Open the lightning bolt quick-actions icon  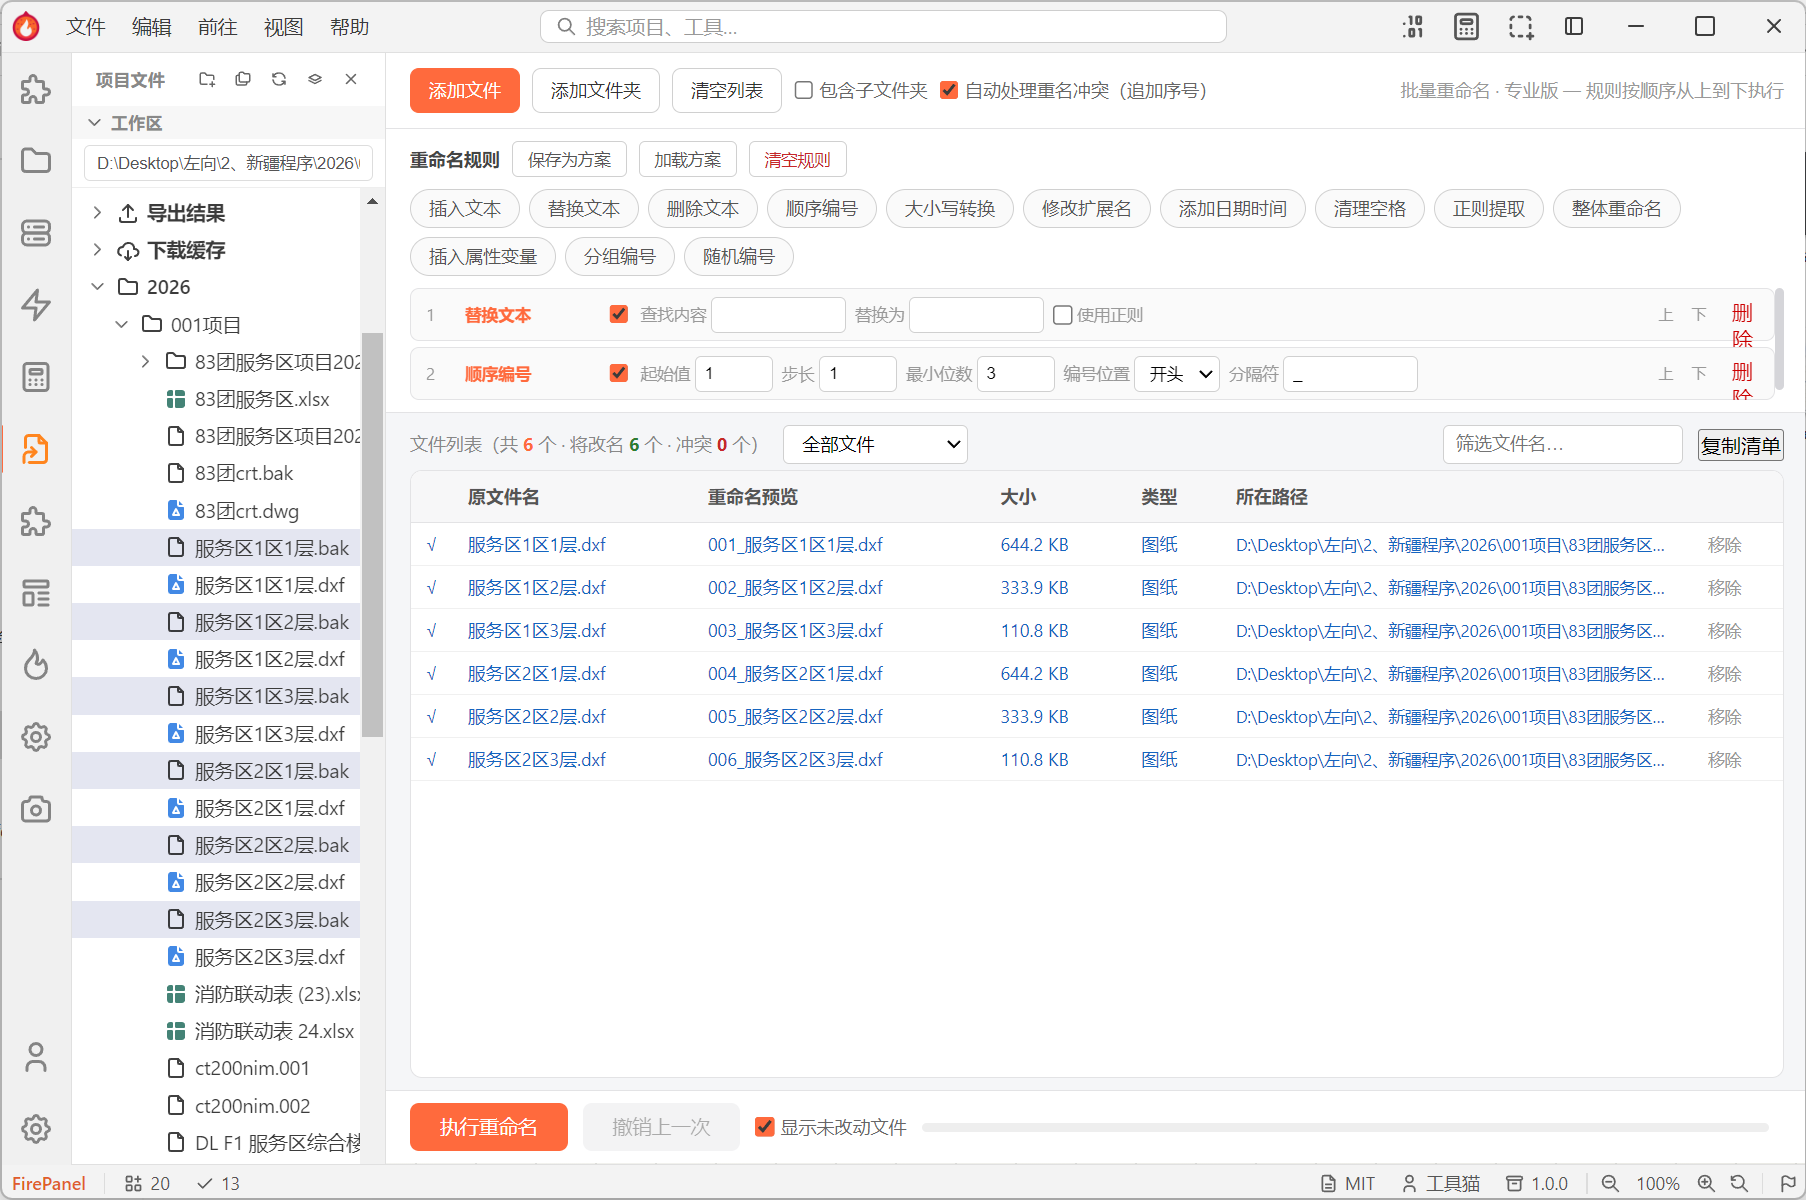tap(36, 305)
